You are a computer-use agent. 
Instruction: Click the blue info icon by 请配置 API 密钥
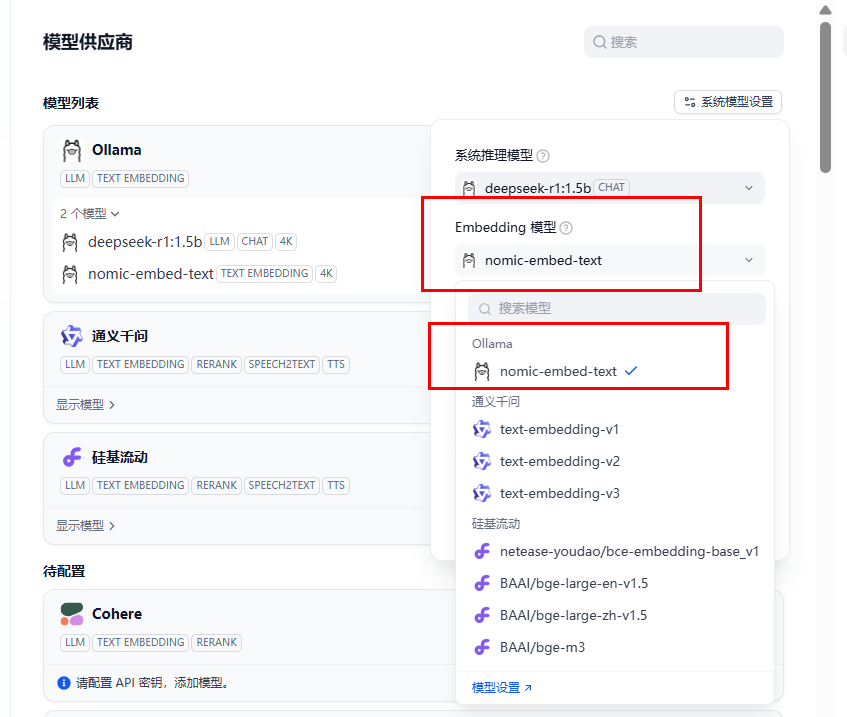[64, 683]
